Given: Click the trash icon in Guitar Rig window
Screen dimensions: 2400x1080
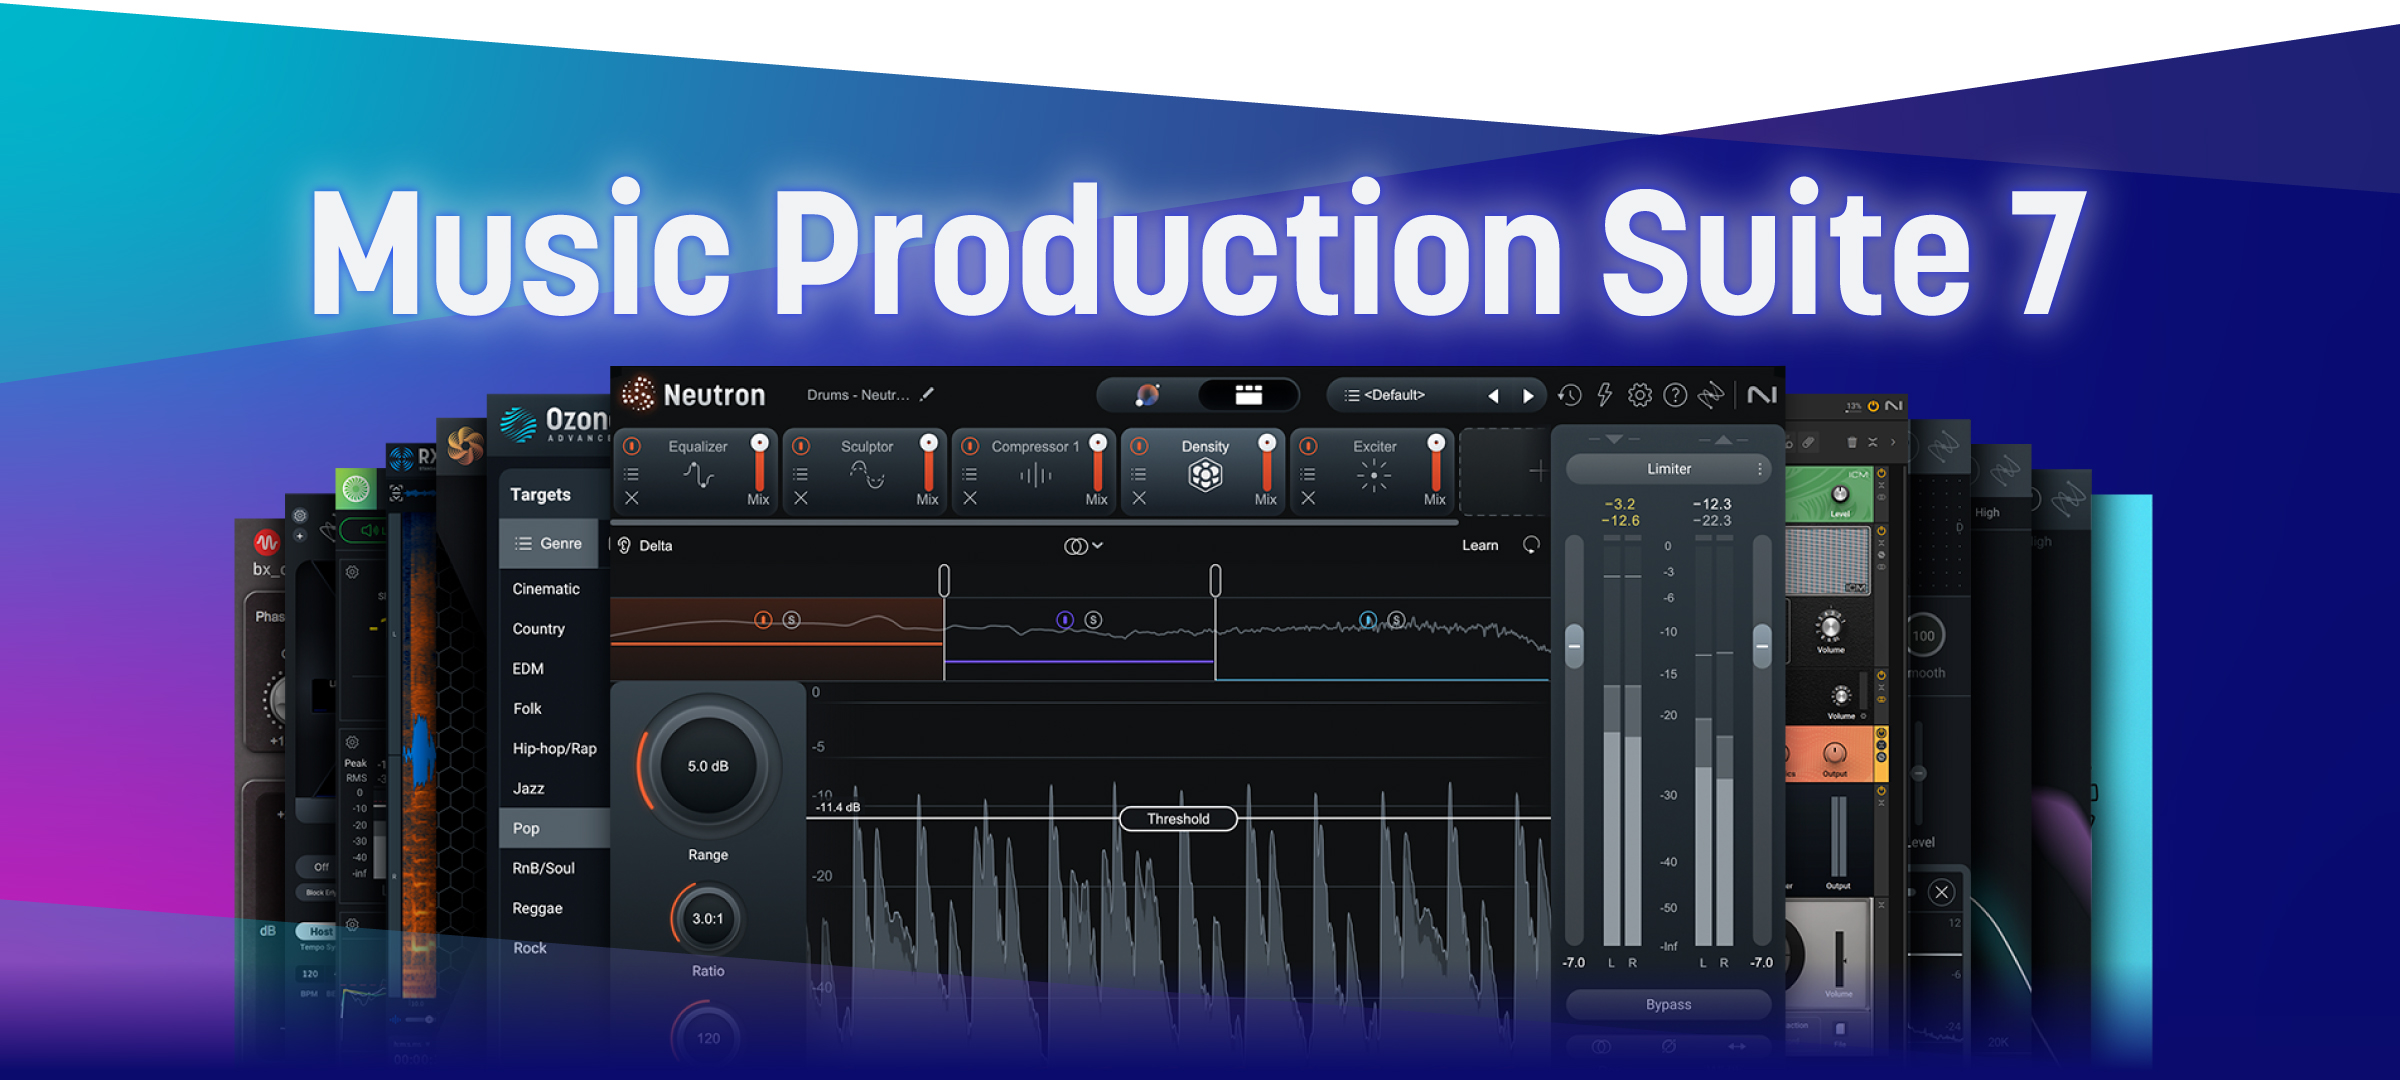Looking at the screenshot, I should [x=1852, y=442].
